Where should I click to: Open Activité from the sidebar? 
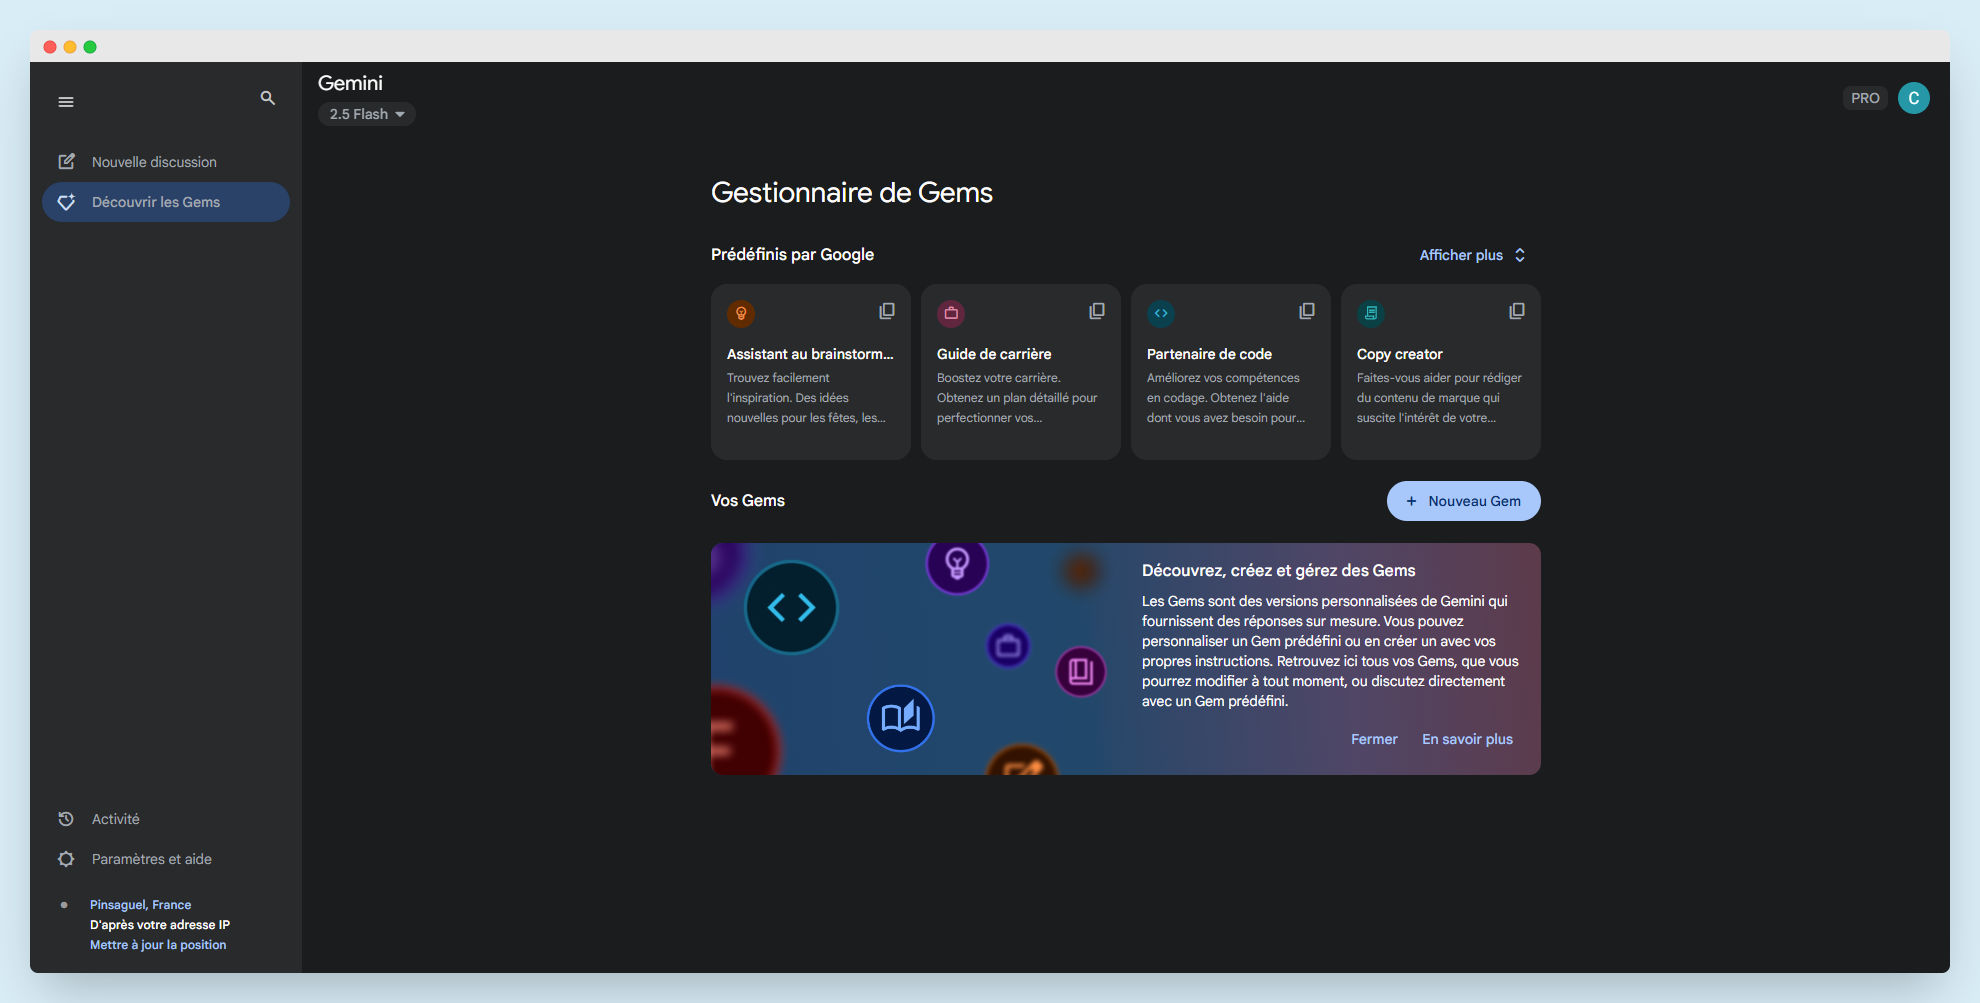166,819
